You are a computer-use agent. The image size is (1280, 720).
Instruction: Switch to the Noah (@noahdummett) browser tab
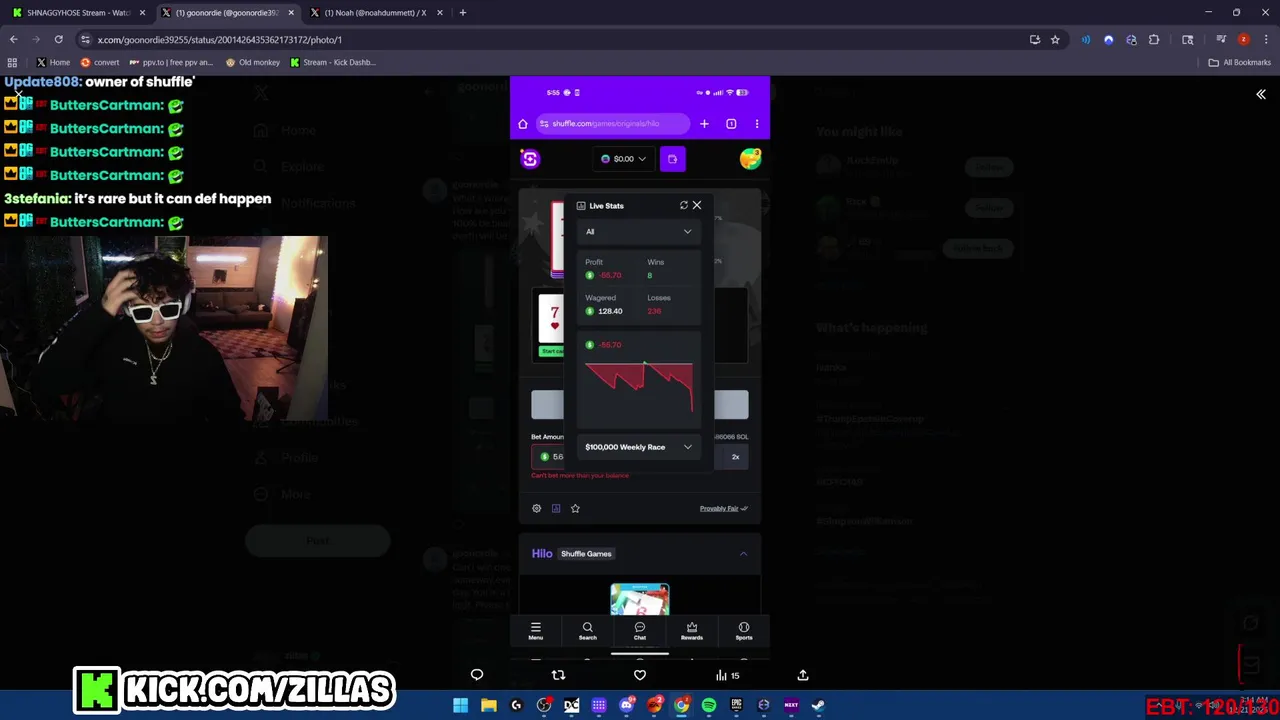377,13
